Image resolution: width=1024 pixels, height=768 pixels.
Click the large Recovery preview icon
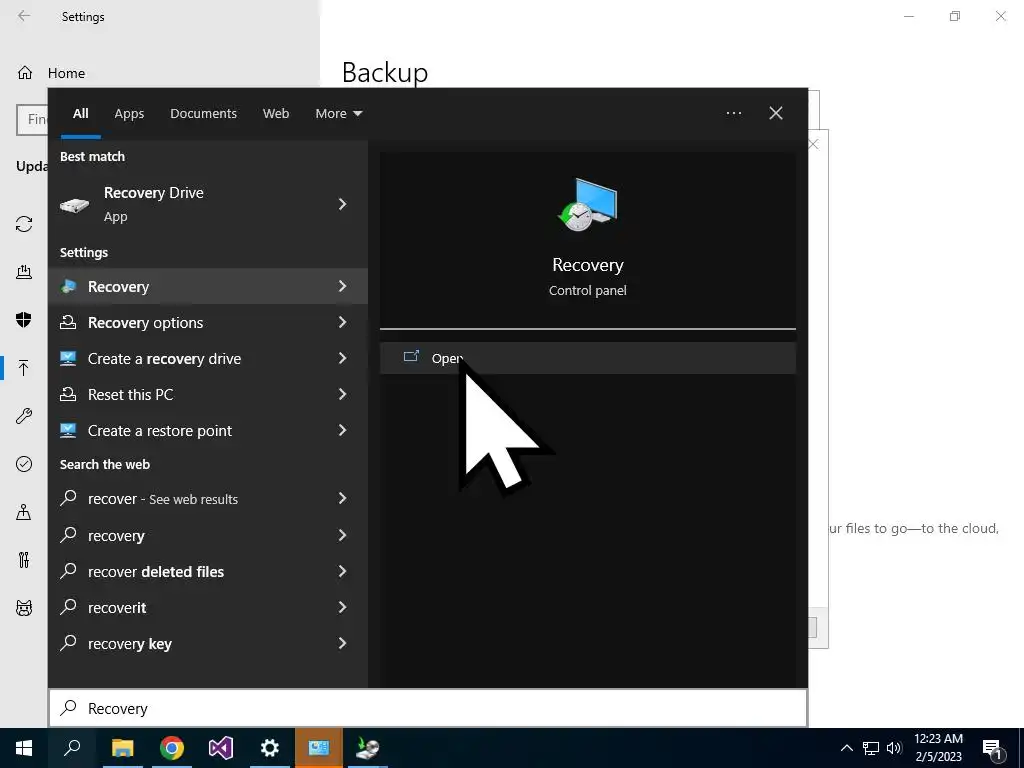[x=587, y=204]
